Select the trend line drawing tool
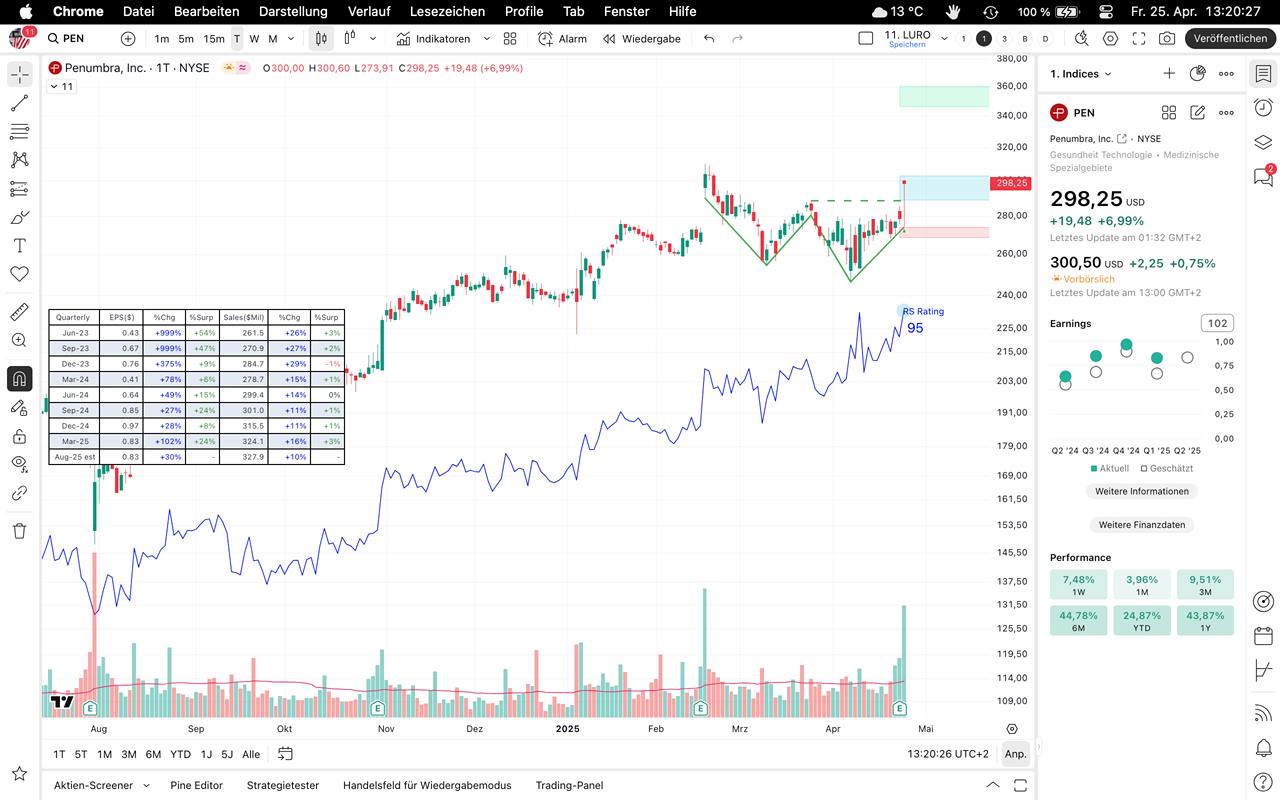The width and height of the screenshot is (1280, 800). pos(19,103)
